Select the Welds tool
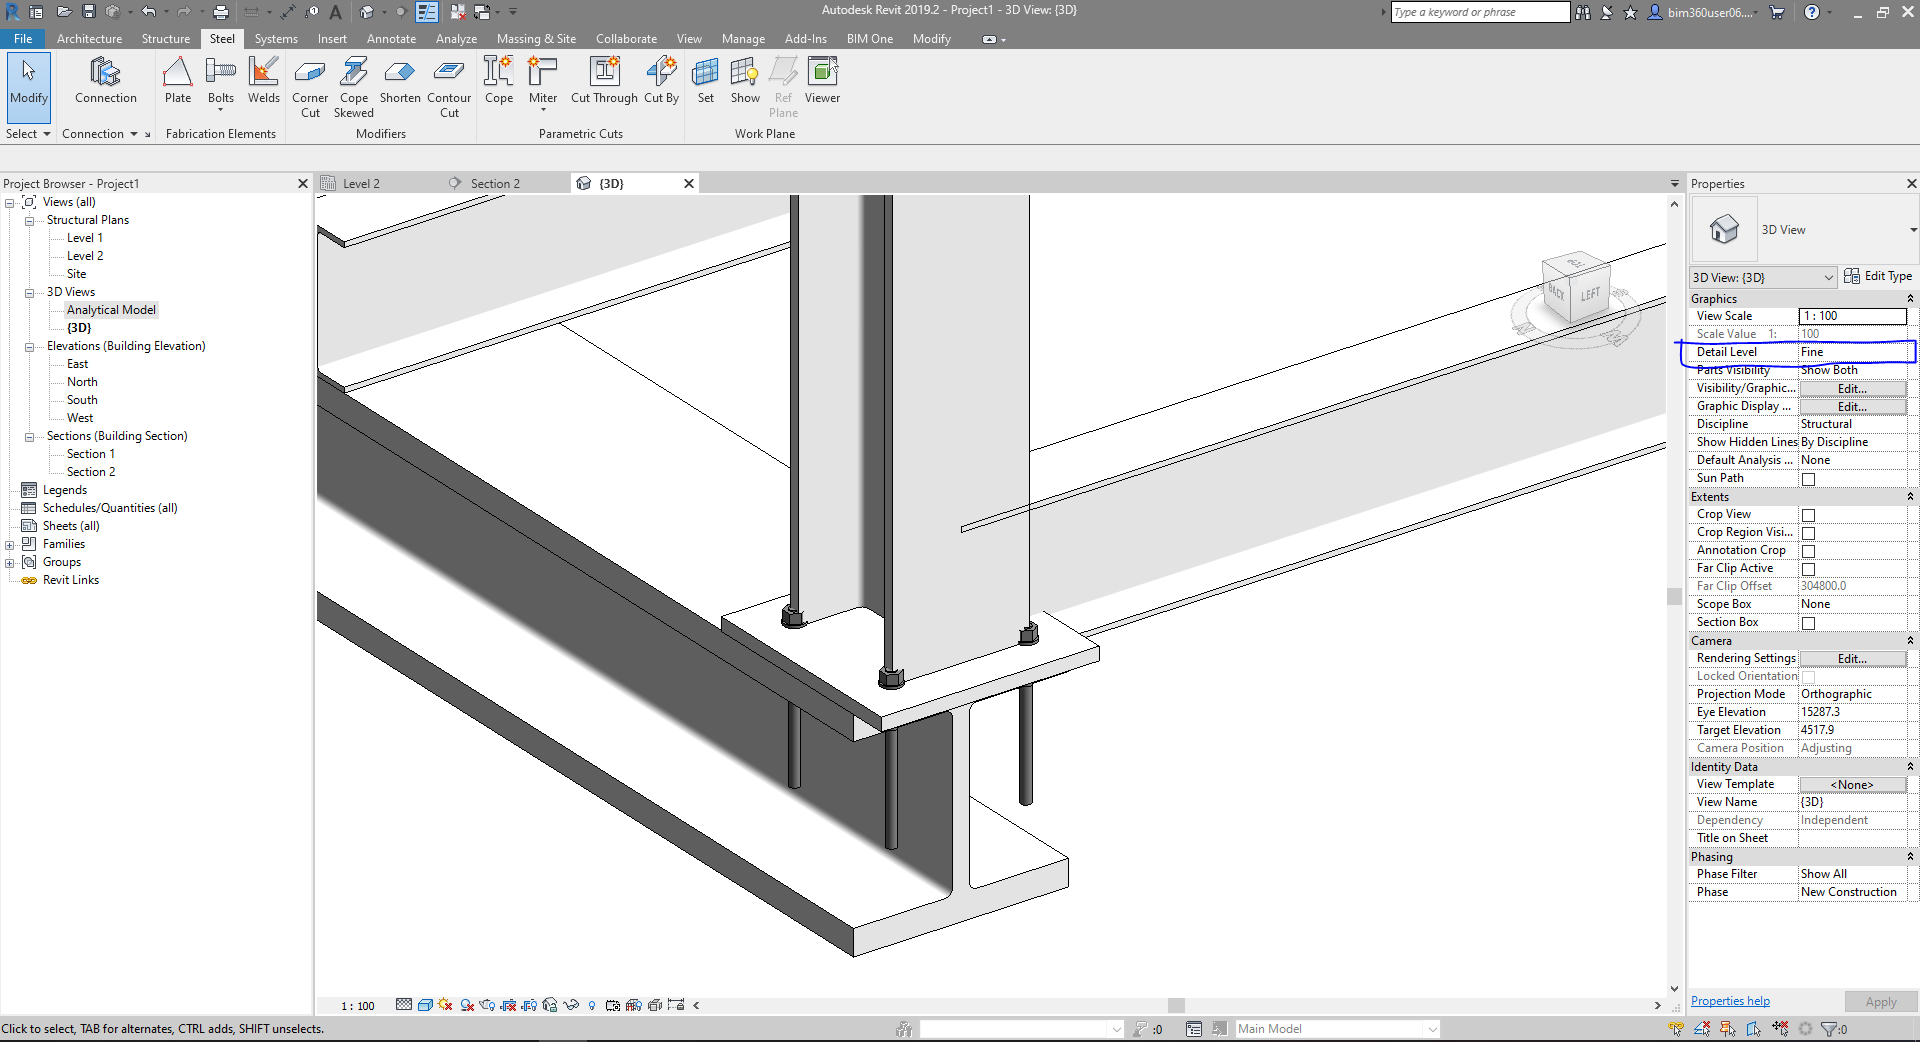Viewport: 1920px width, 1042px height. (263, 80)
